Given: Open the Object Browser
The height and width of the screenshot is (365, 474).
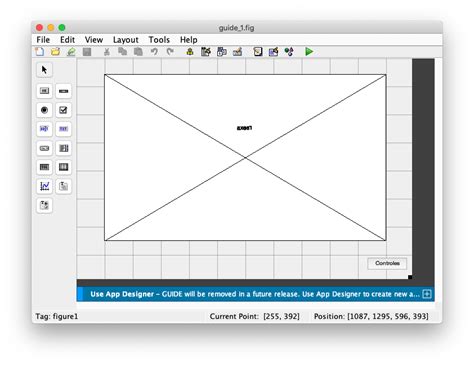Looking at the screenshot, I should tap(289, 52).
